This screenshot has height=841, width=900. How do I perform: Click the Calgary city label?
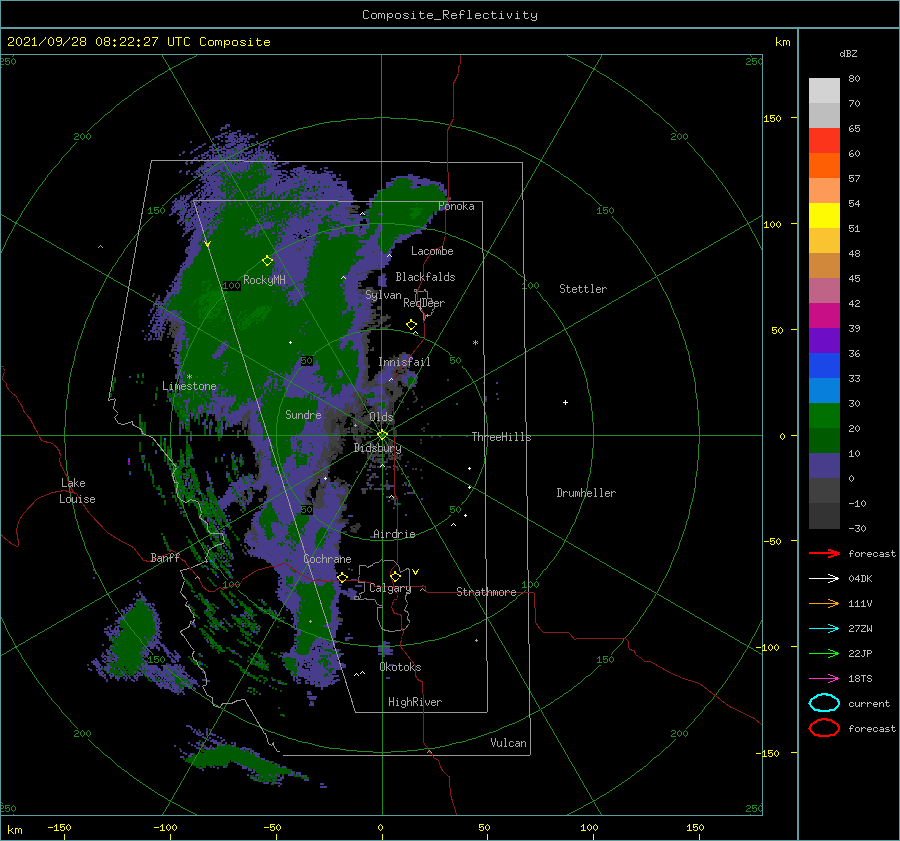pos(390,588)
